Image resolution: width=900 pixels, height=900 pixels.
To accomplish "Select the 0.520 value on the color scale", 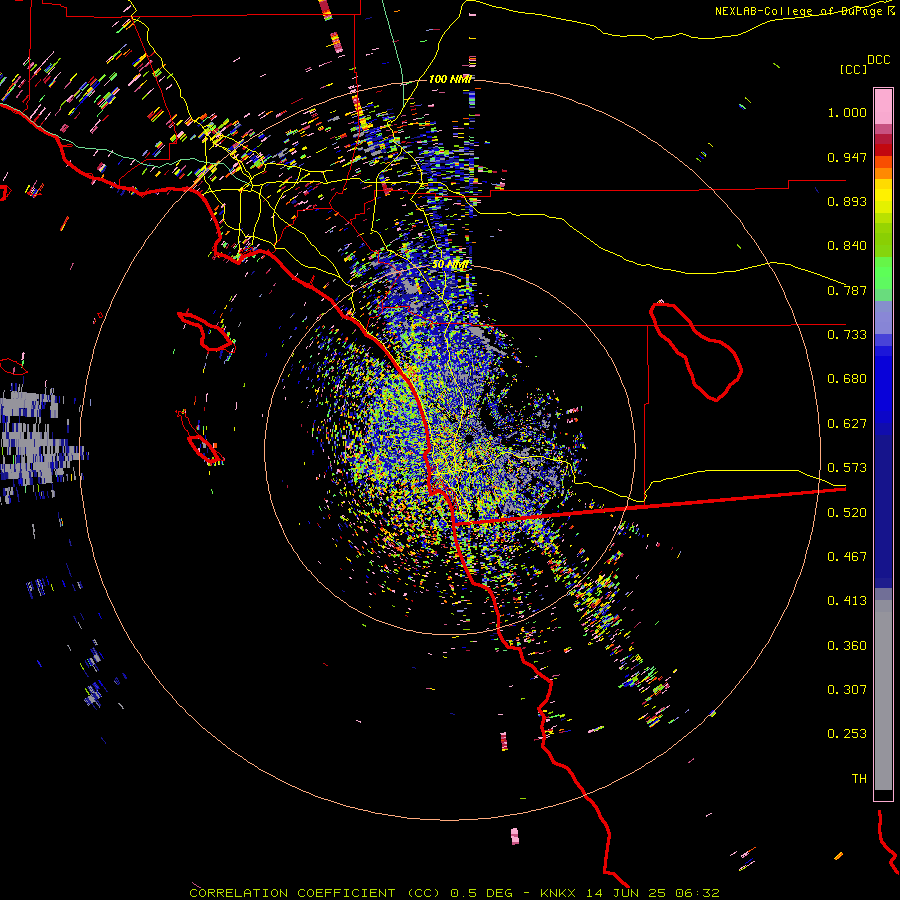I will [x=847, y=513].
